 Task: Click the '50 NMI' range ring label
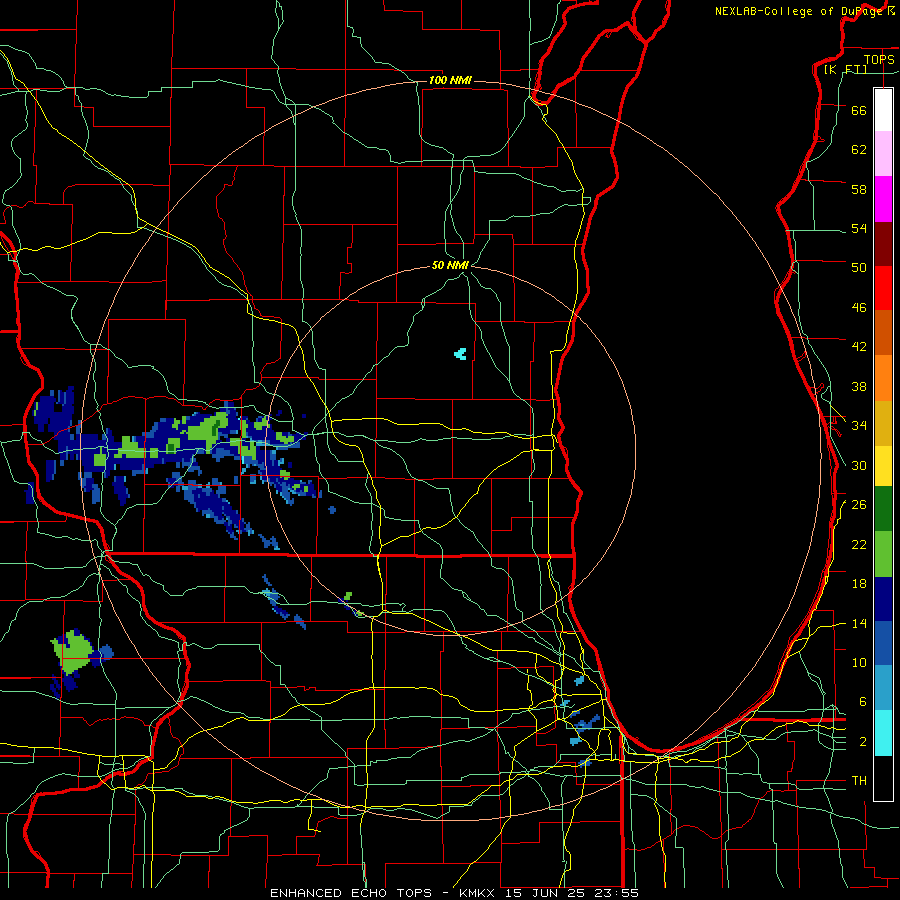click(x=450, y=265)
